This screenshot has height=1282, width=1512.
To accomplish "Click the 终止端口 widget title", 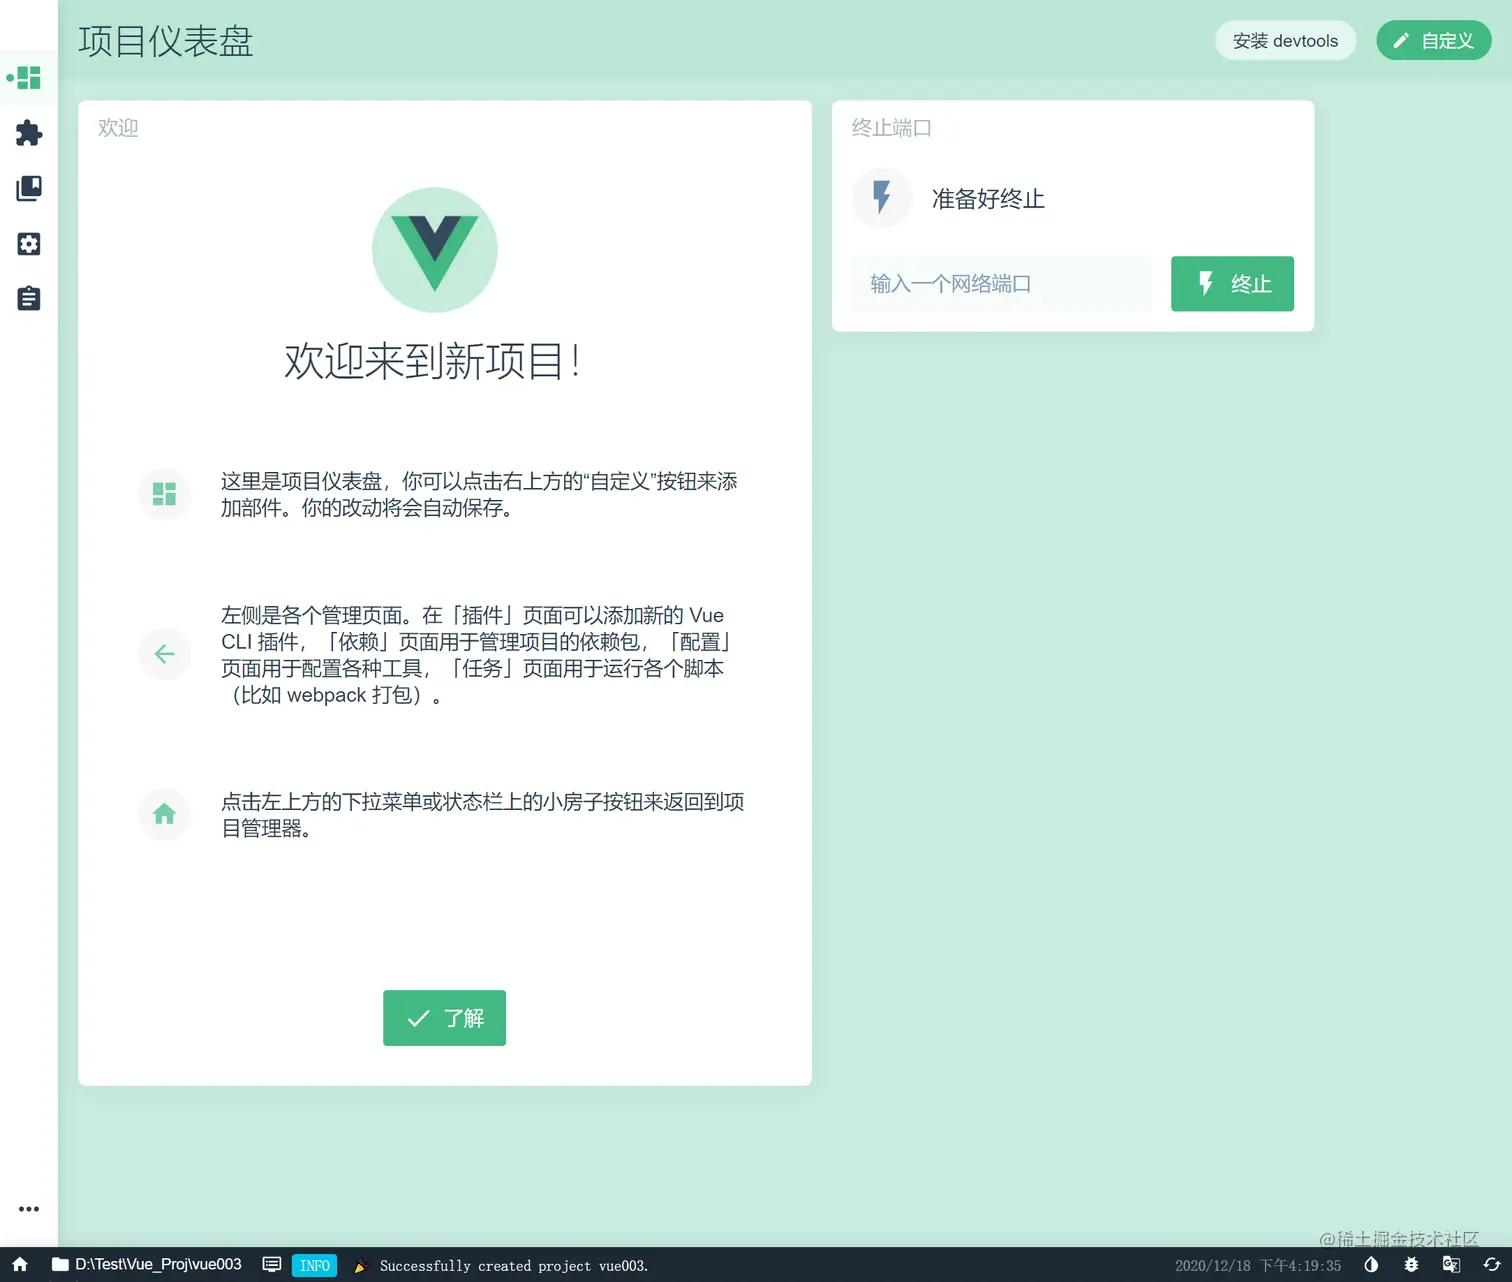I will click(x=892, y=128).
